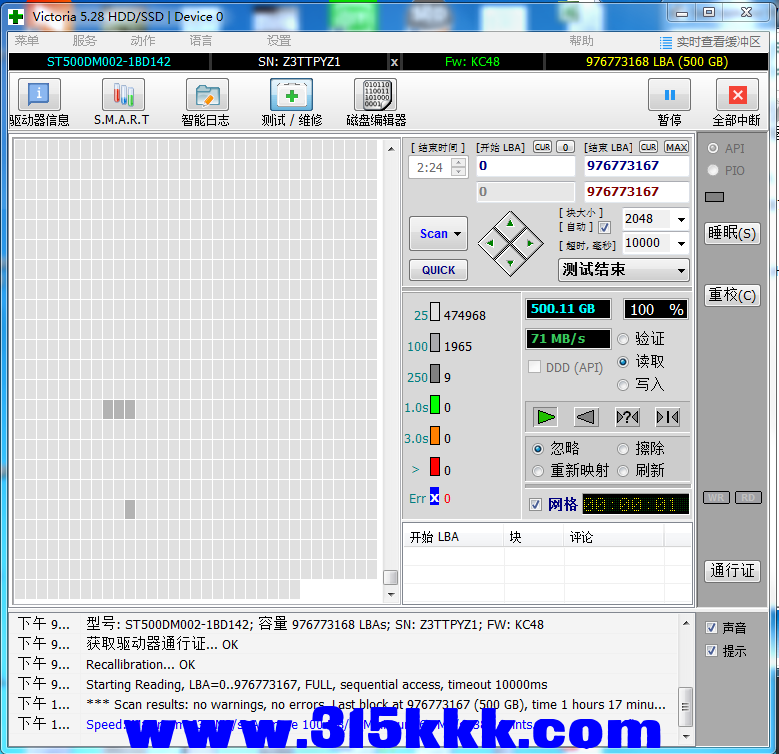Open the service (服务) menu

[84, 41]
